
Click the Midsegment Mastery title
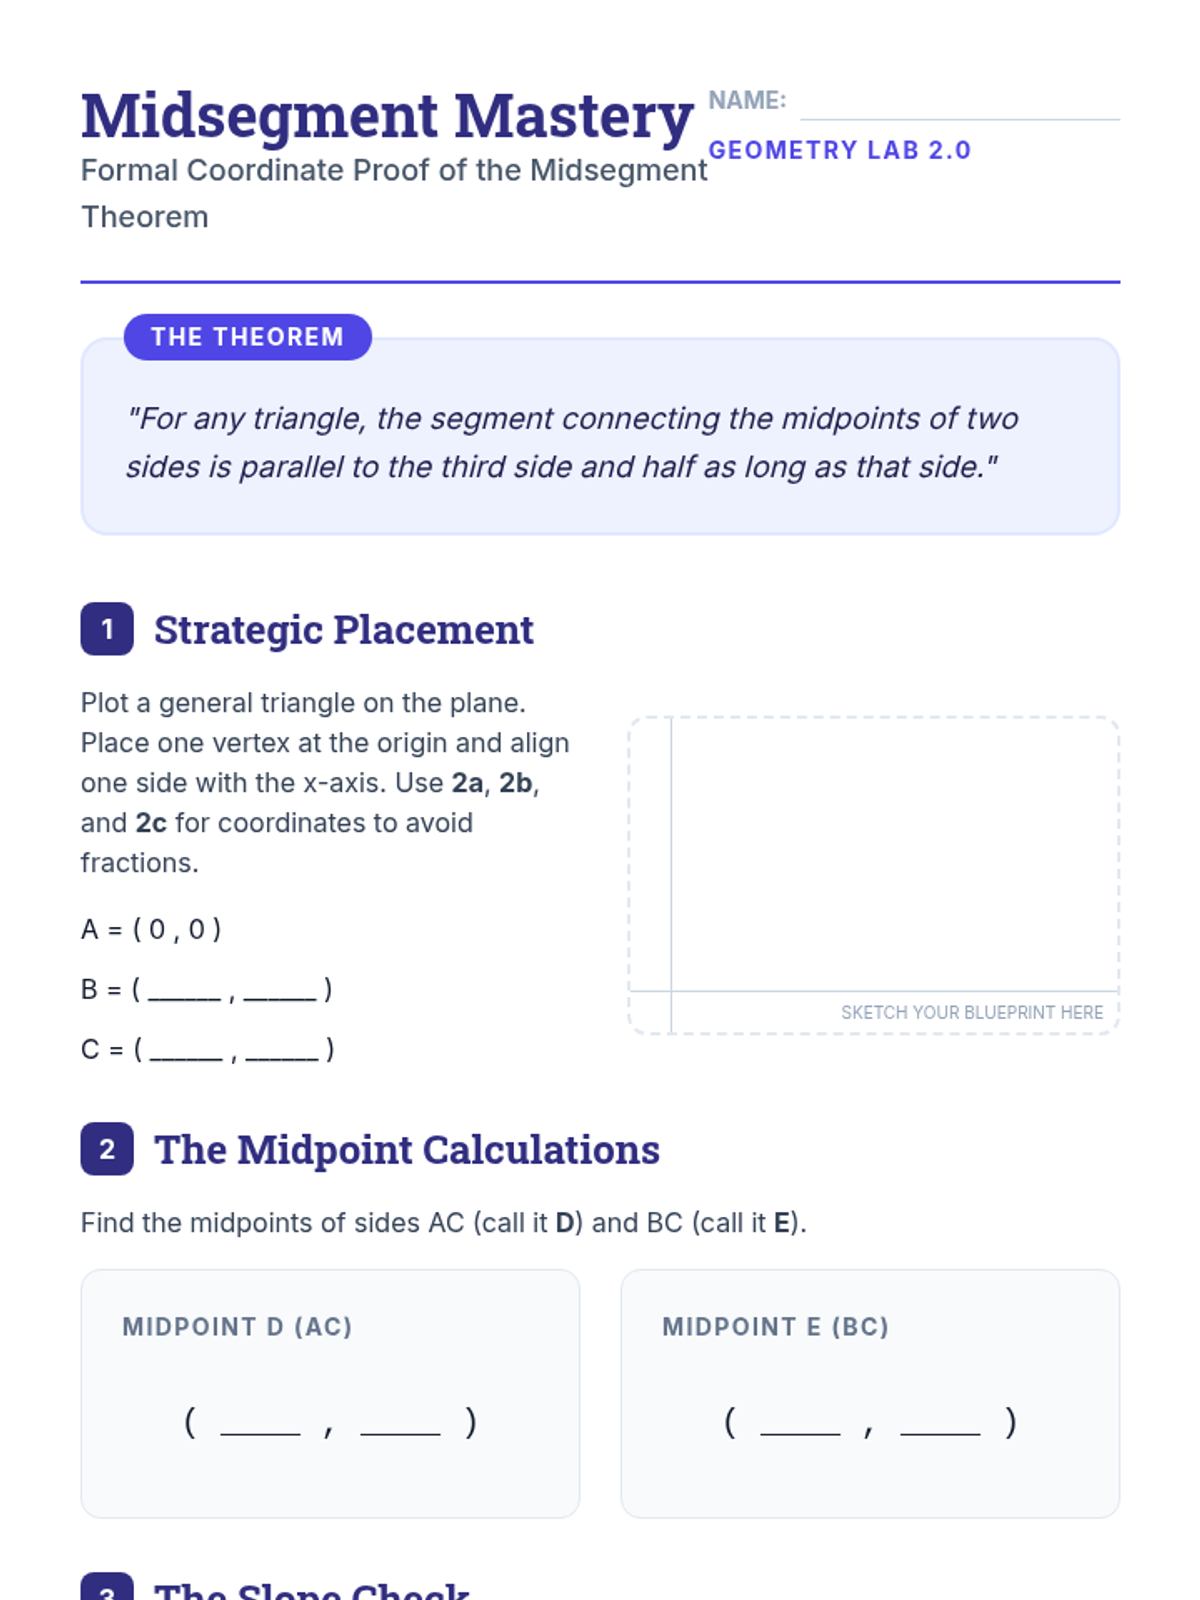387,116
